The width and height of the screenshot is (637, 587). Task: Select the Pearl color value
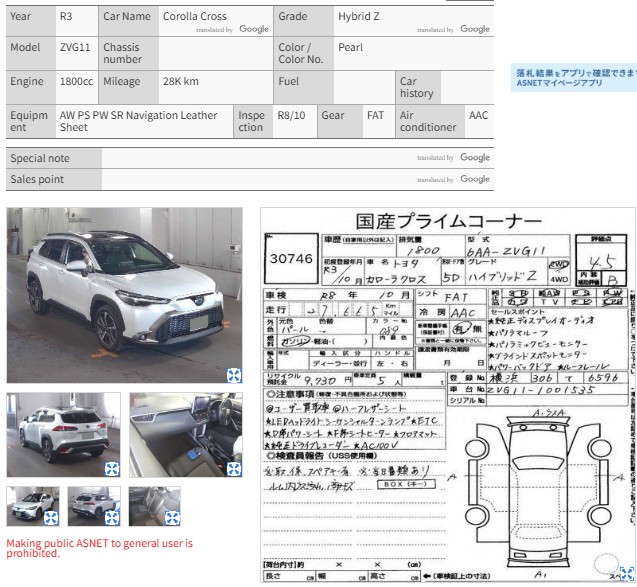(x=350, y=47)
